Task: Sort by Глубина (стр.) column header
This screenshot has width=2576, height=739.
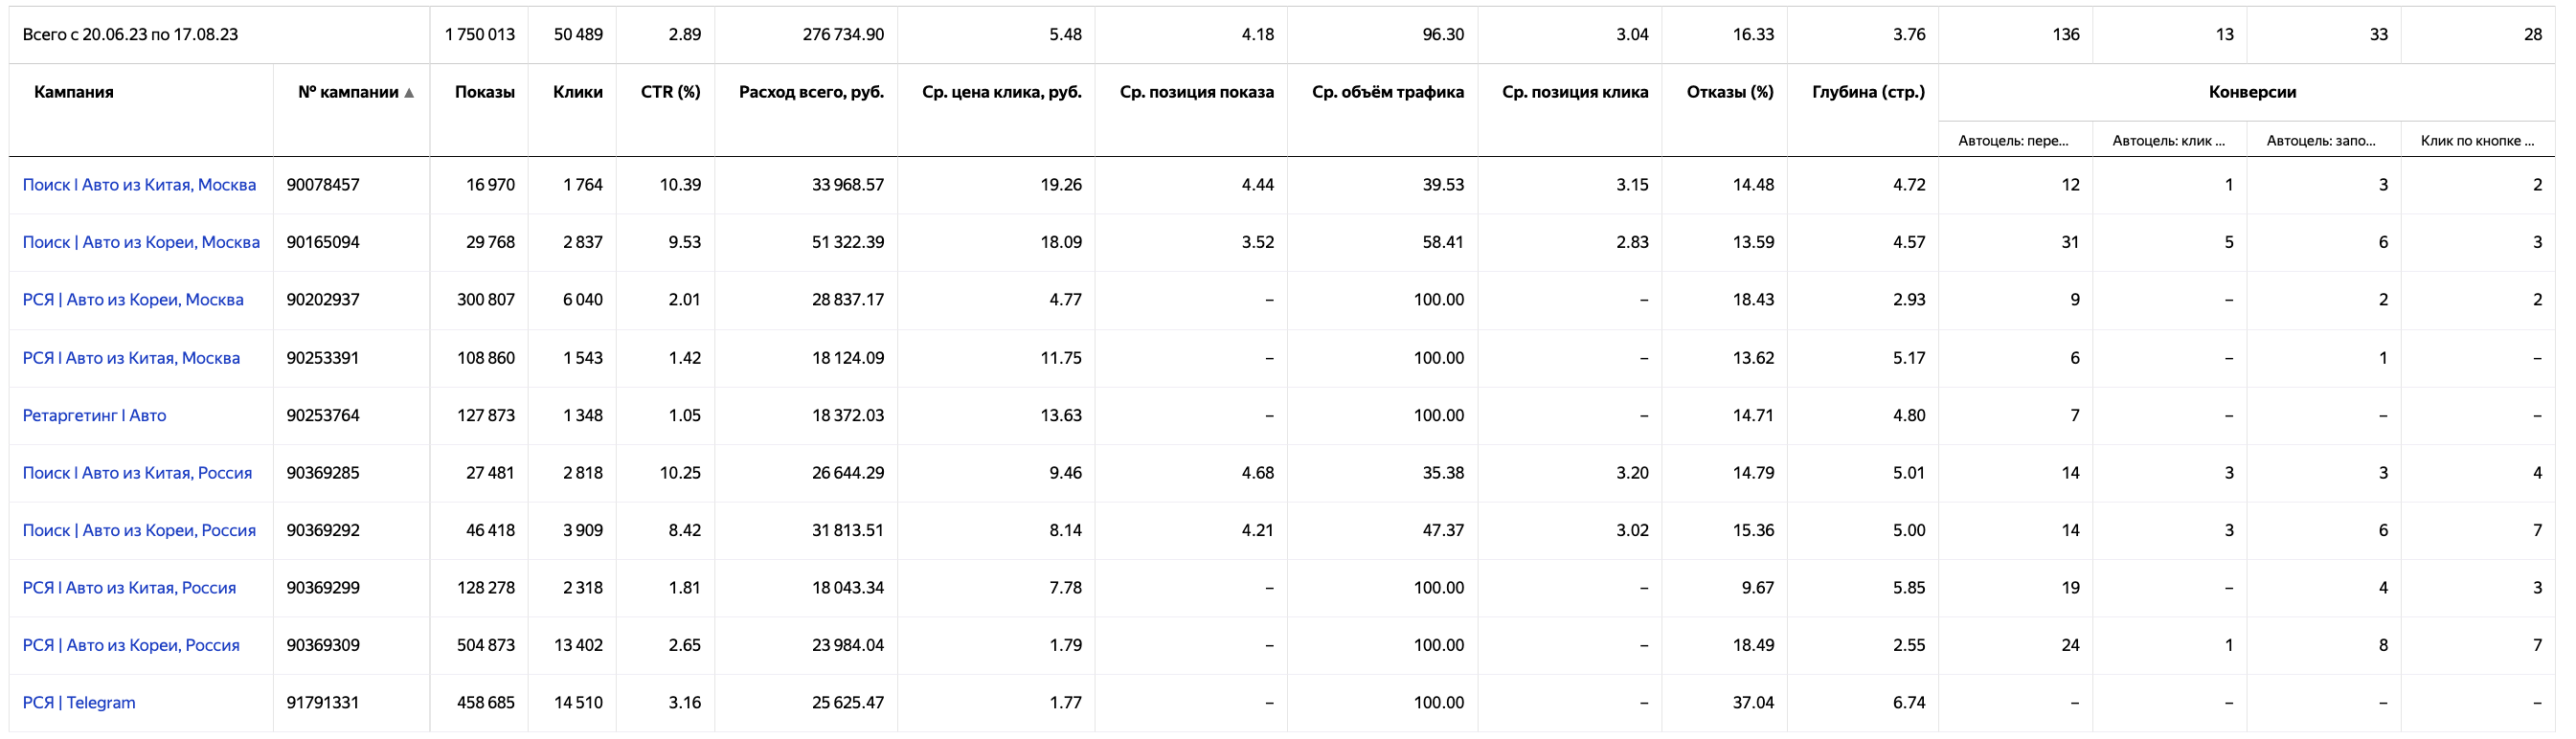Action: (x=1867, y=92)
